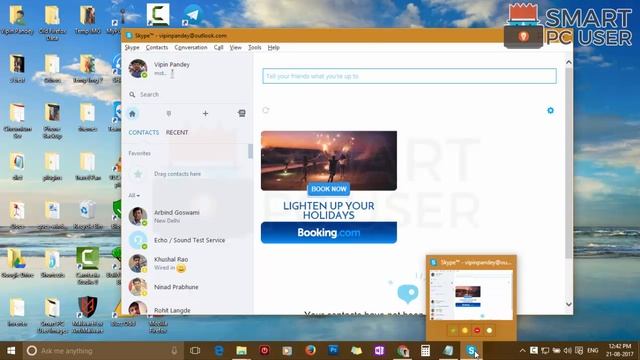
Task: Click the scroll-down arrow of feed
Action: [x=569, y=304]
